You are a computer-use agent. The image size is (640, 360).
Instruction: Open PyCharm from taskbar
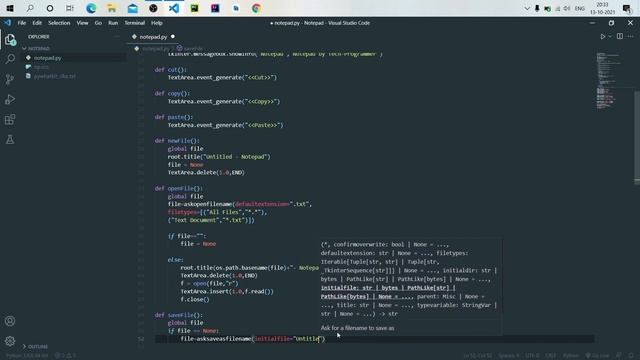click(x=195, y=8)
